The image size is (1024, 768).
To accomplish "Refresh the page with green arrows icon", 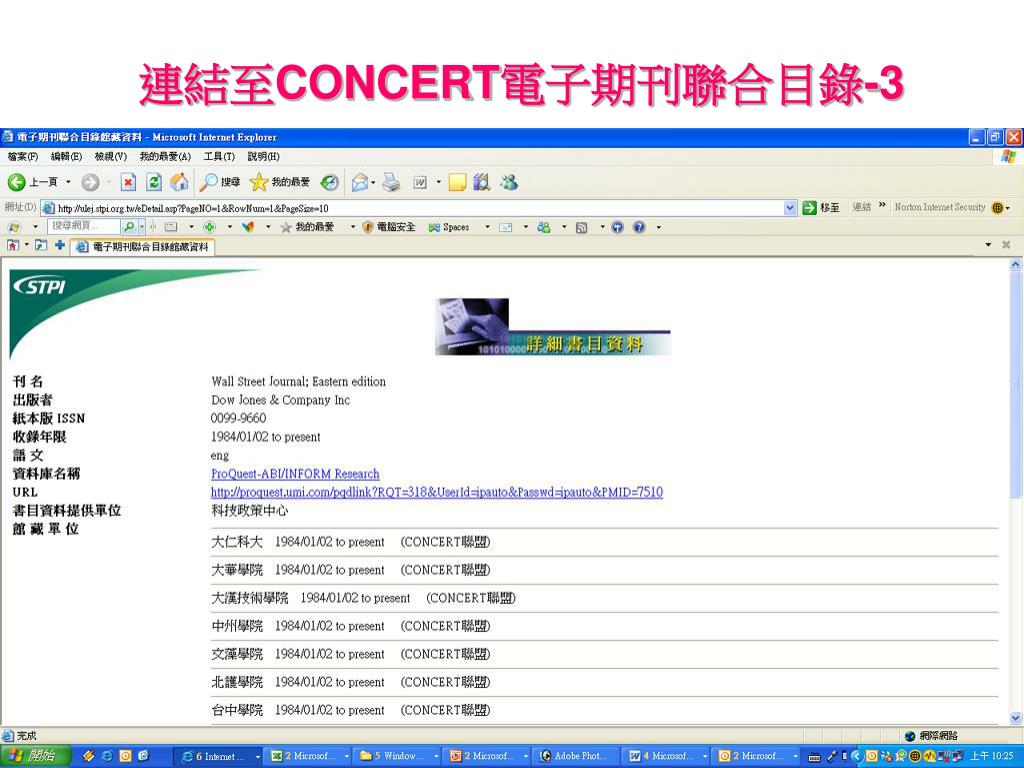I will pos(153,182).
